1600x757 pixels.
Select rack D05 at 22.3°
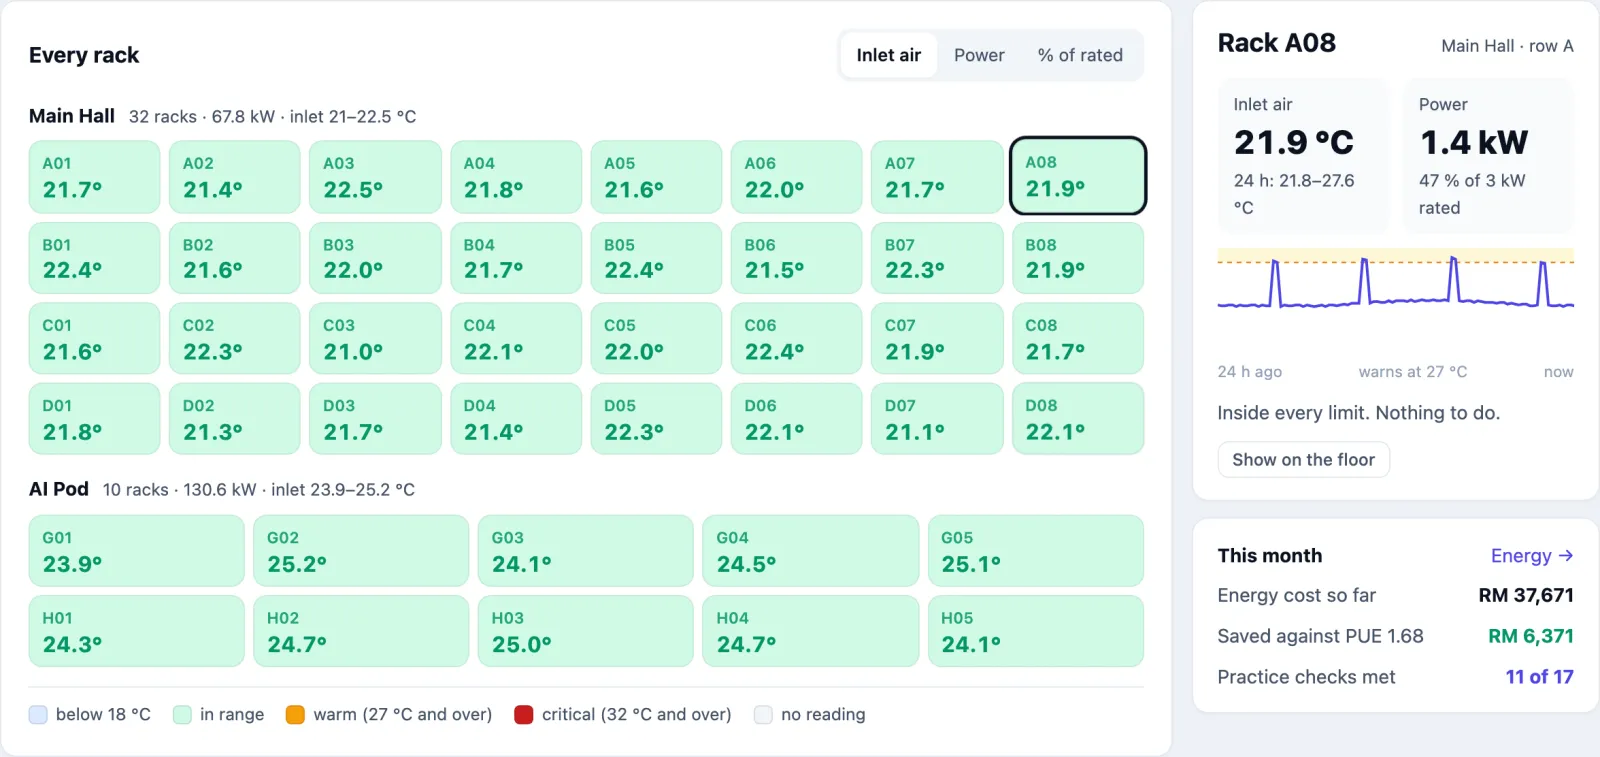[656, 419]
